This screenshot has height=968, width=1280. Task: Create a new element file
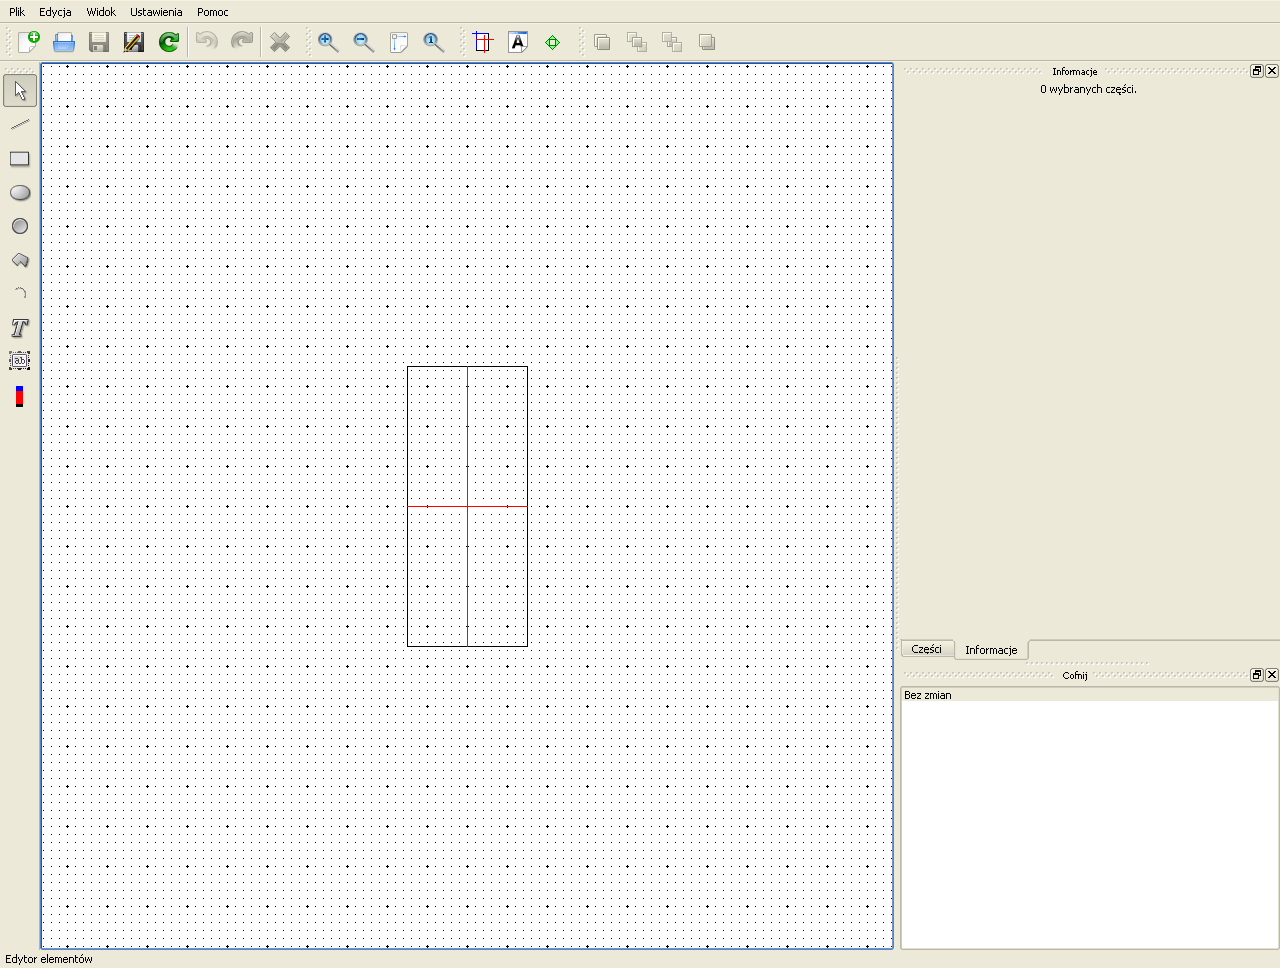pos(29,42)
